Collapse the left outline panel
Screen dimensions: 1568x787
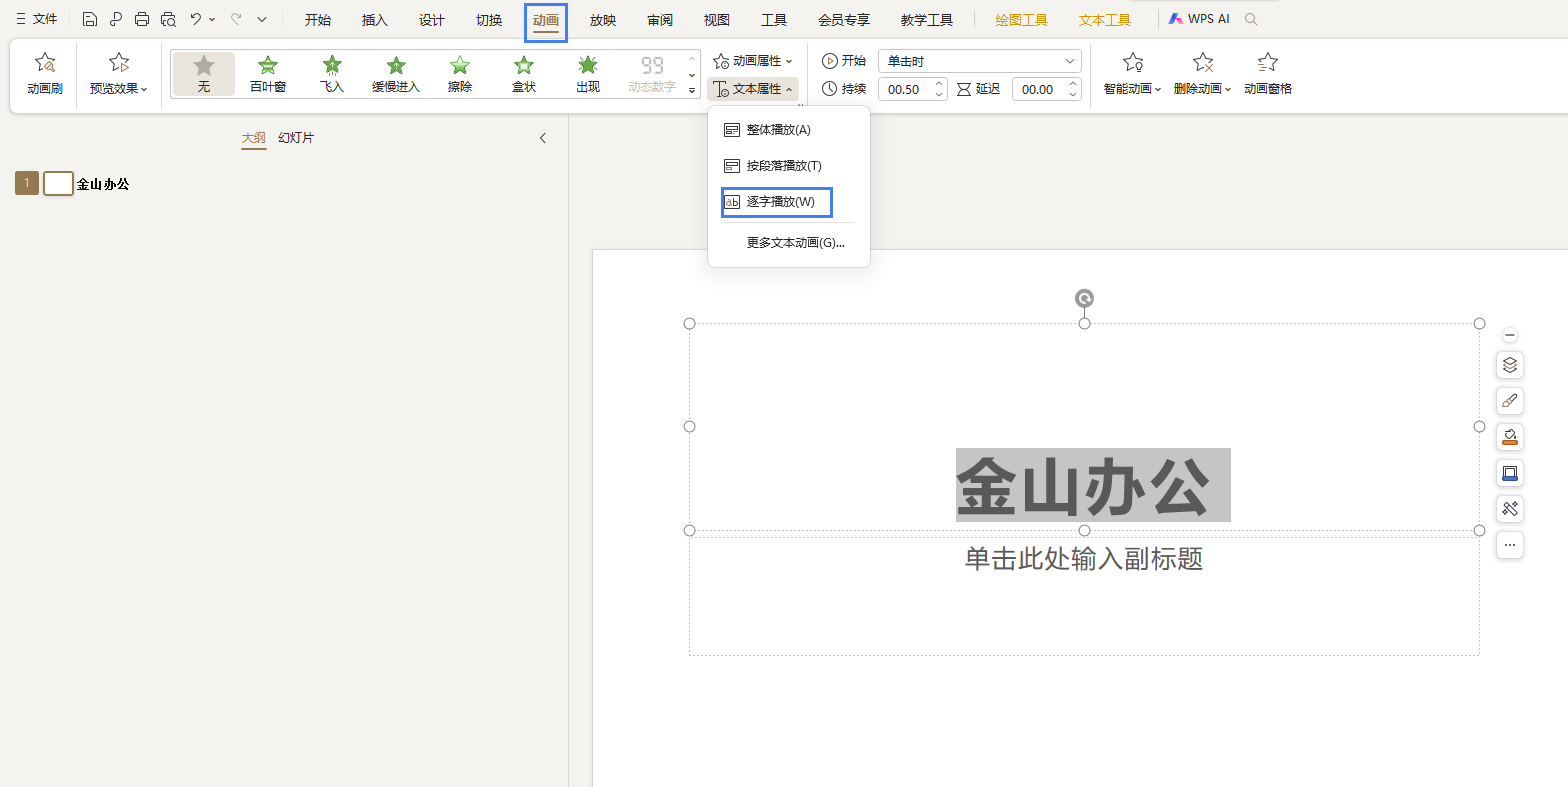[x=543, y=138]
